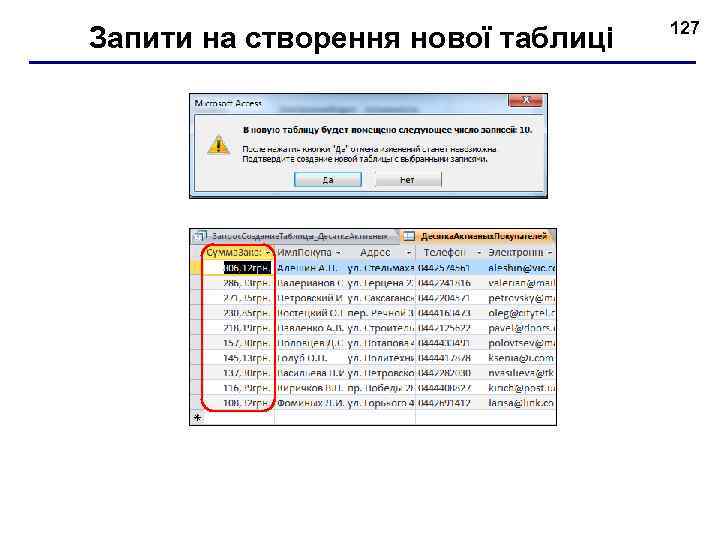This screenshot has height=540, width=720.
Task: Click the email cell starting 'polovtsev@'
Action: [521, 343]
